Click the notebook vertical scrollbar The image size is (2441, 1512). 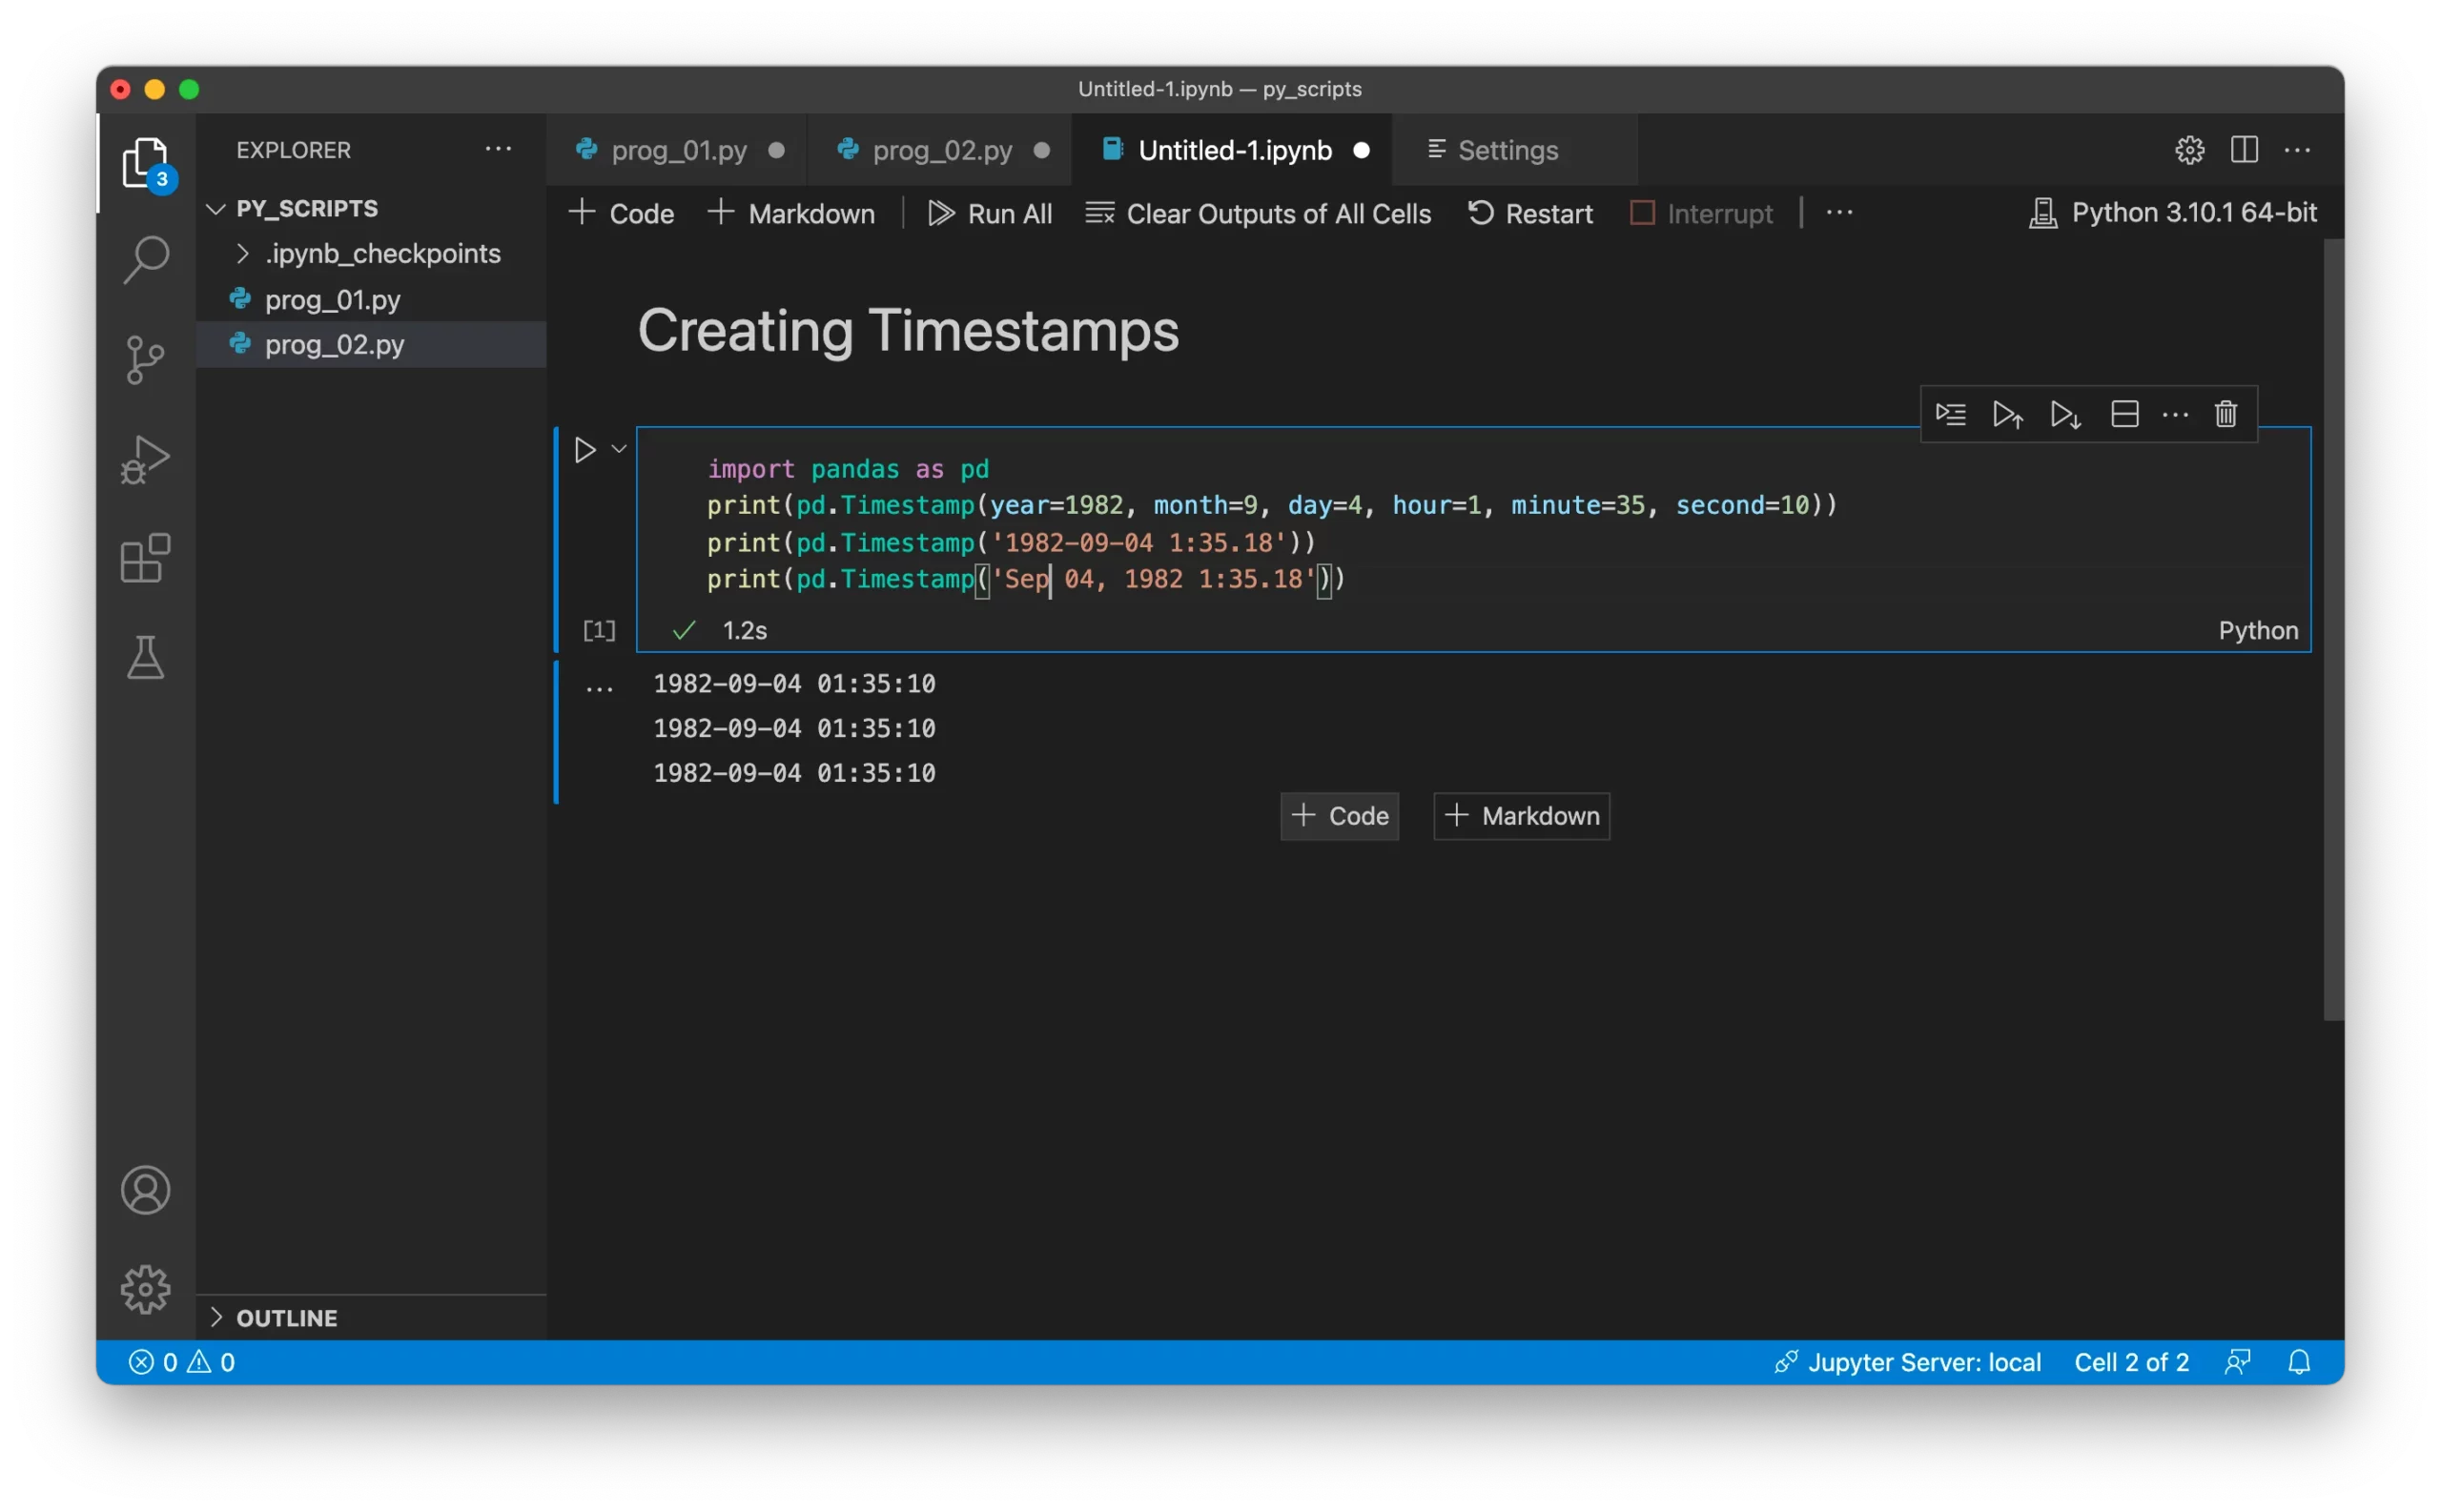[x=2333, y=630]
